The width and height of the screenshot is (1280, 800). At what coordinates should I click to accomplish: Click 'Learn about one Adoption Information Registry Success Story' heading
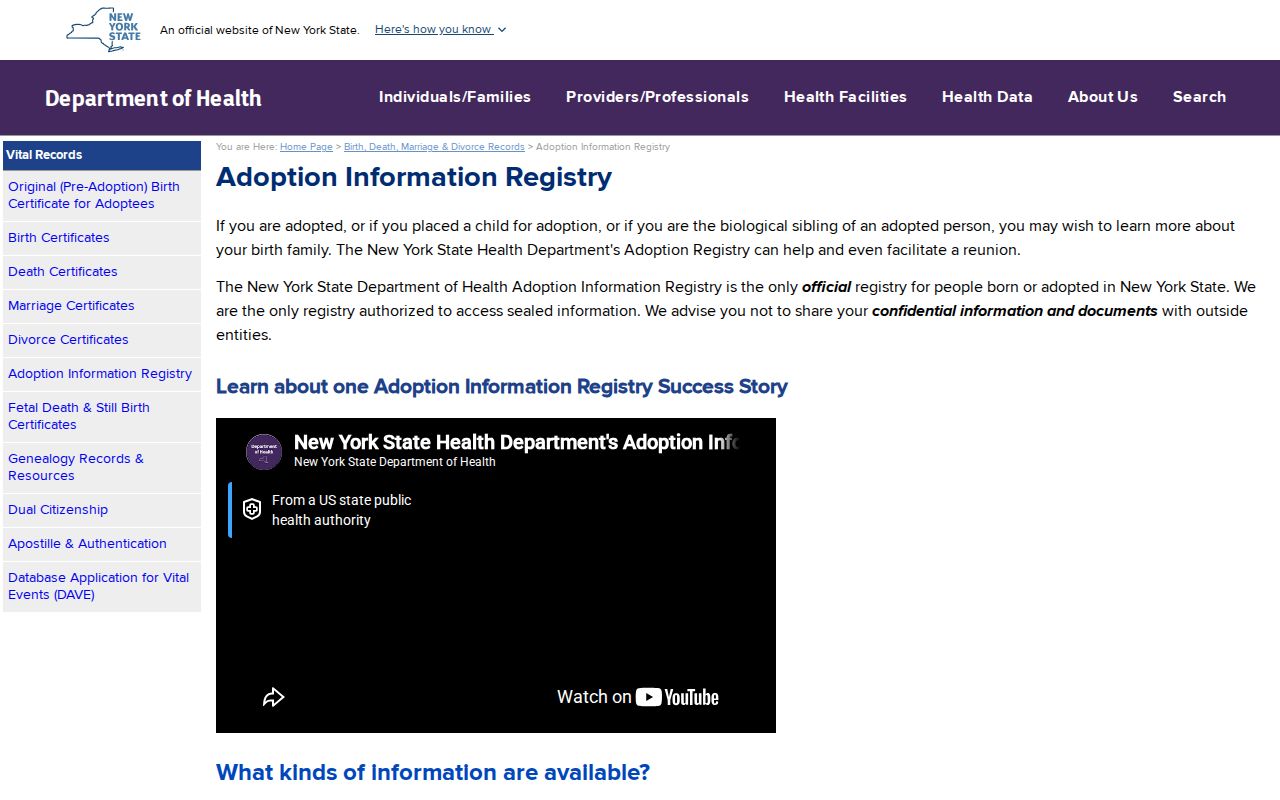click(502, 387)
